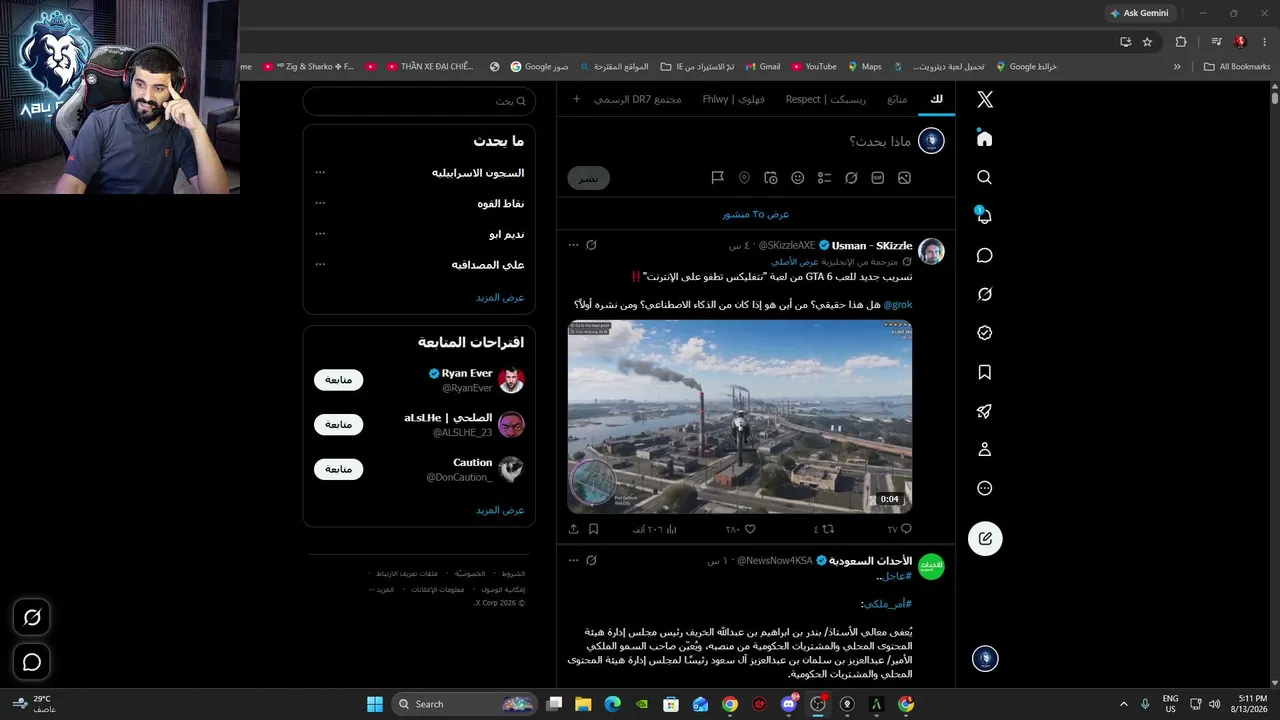Expand footer المزيد more links

(x=381, y=590)
